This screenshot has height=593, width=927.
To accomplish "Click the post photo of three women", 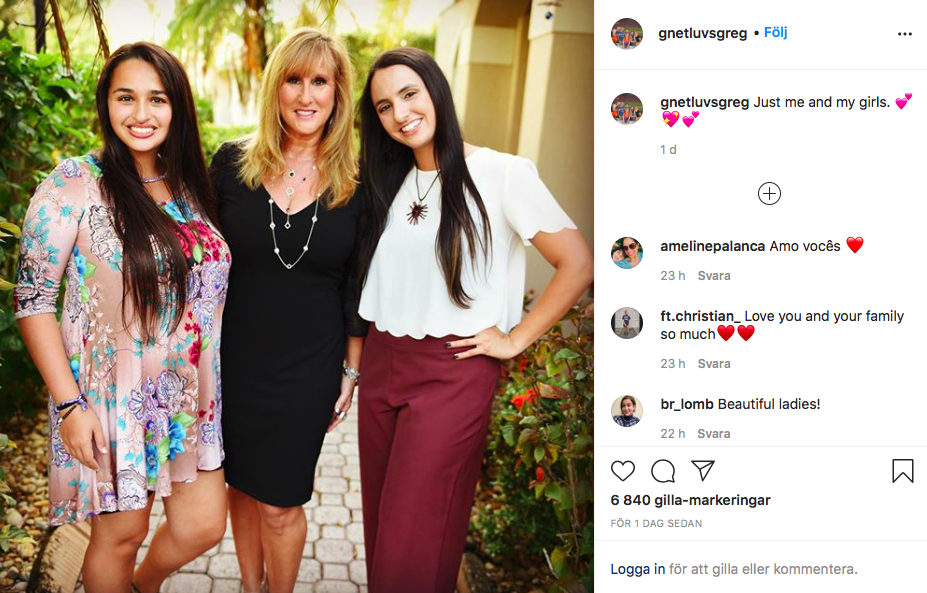I will point(297,296).
